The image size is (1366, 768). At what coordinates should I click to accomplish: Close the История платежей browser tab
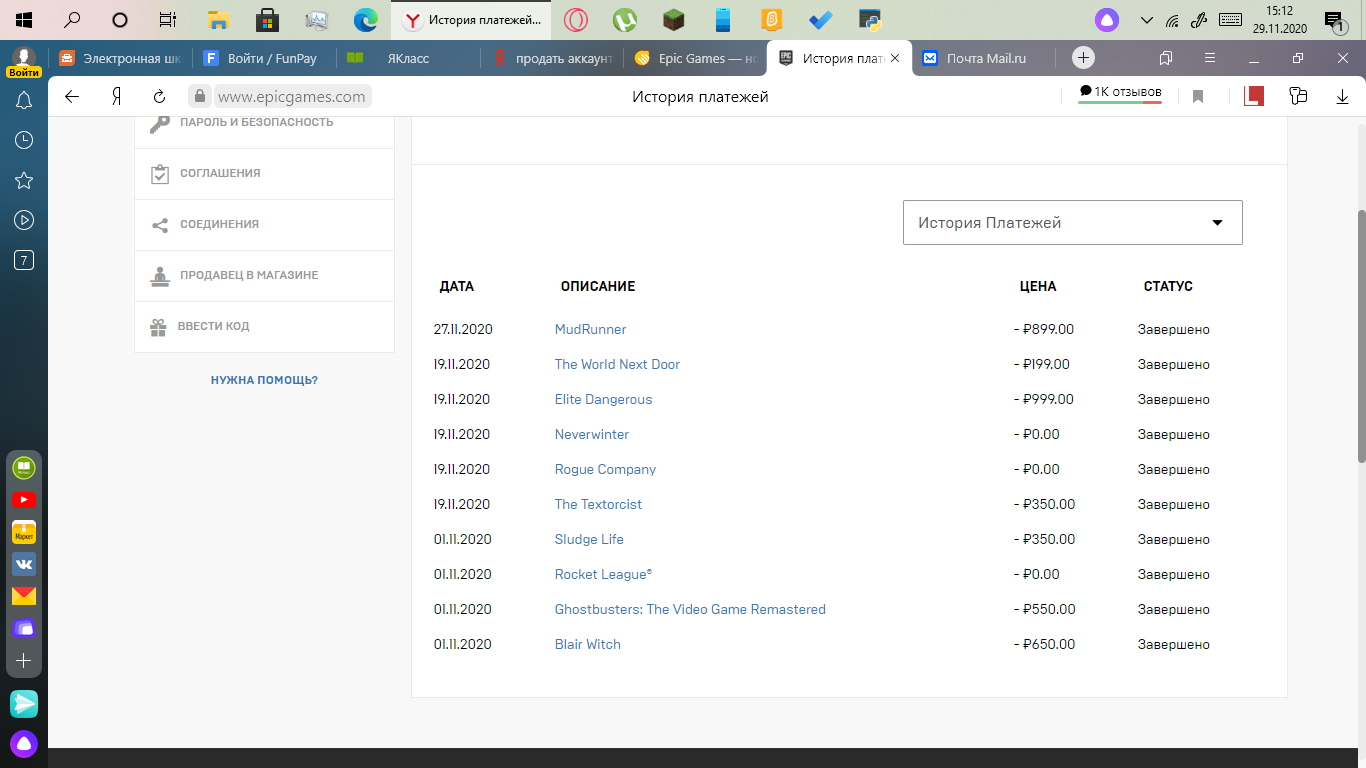tap(895, 58)
